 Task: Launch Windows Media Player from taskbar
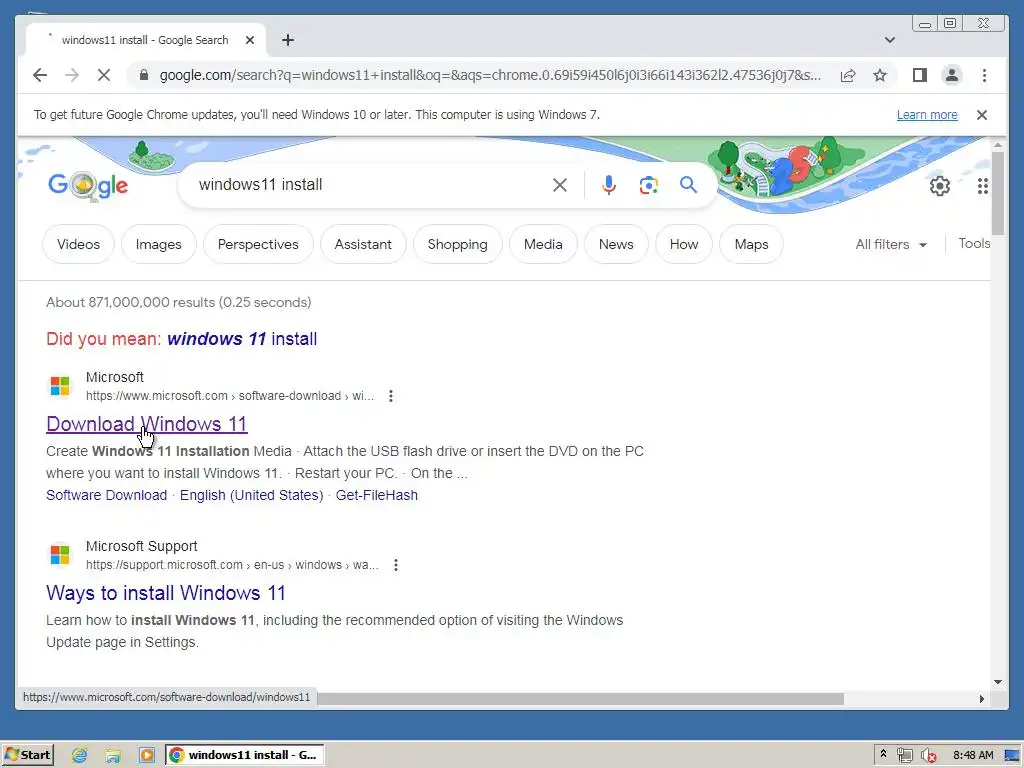[x=147, y=755]
